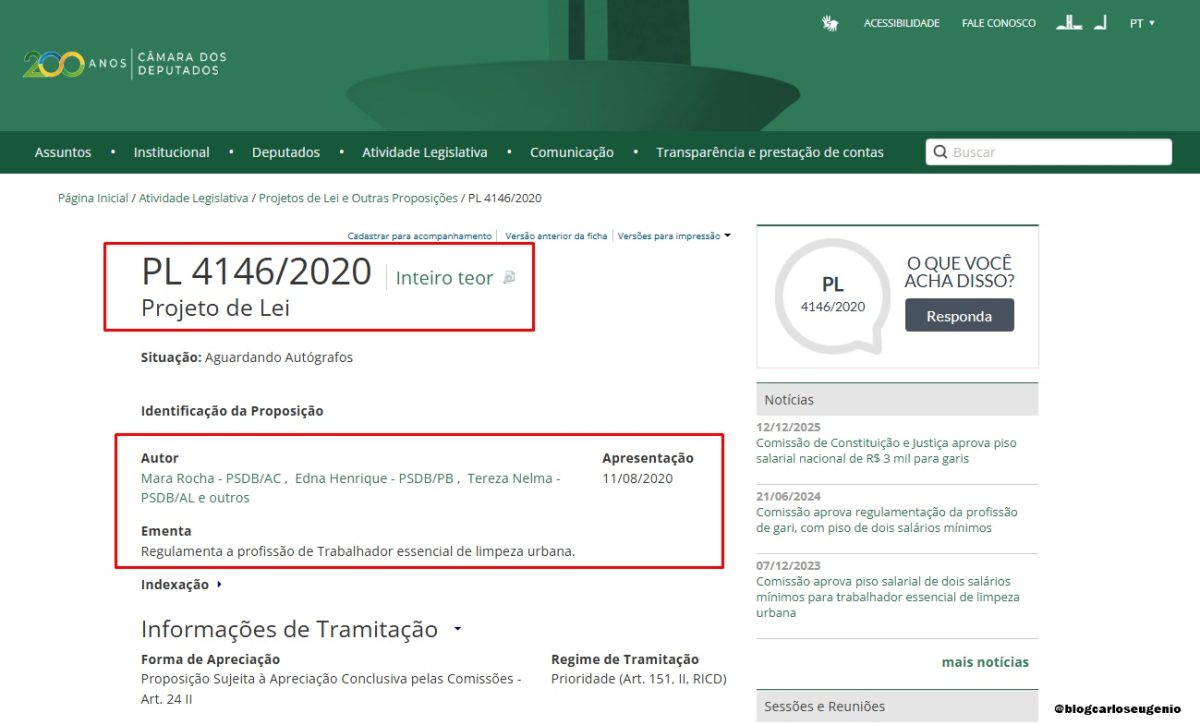The image size is (1200, 725).
Task: Open Transparência e prestação de contas menu
Action: pyautogui.click(x=769, y=152)
